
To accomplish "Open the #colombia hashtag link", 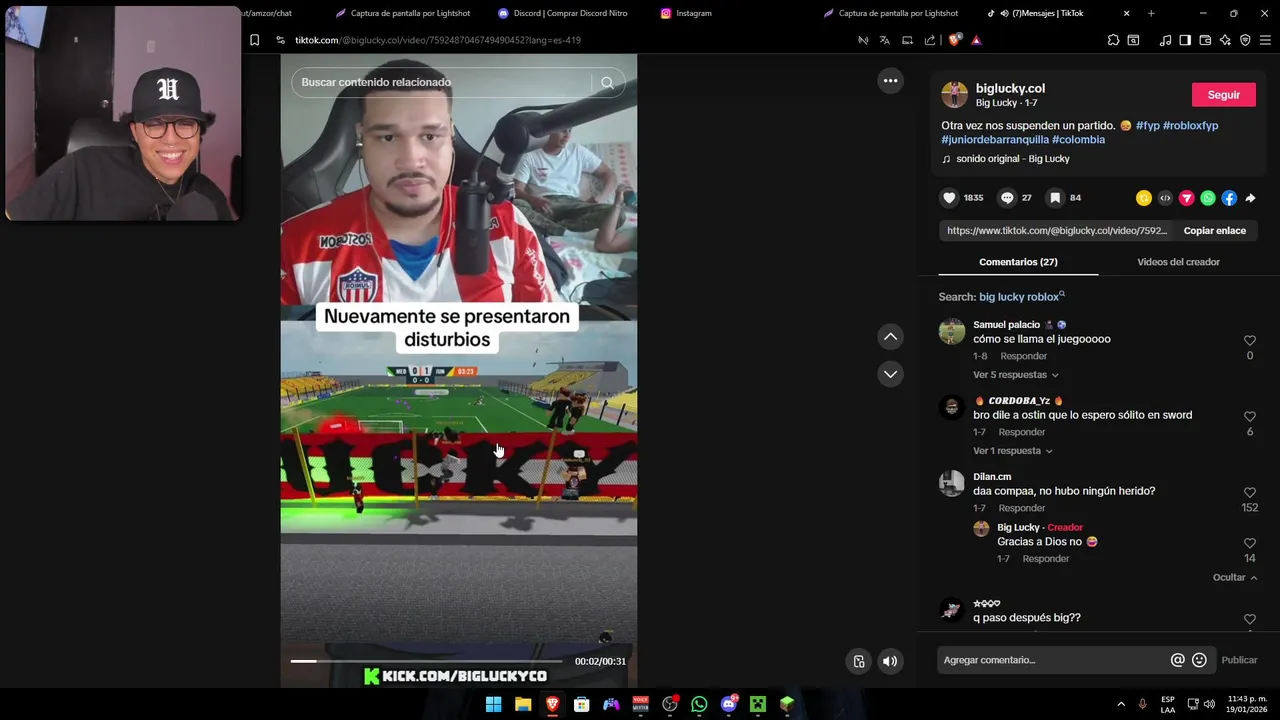I will pos(1078,140).
